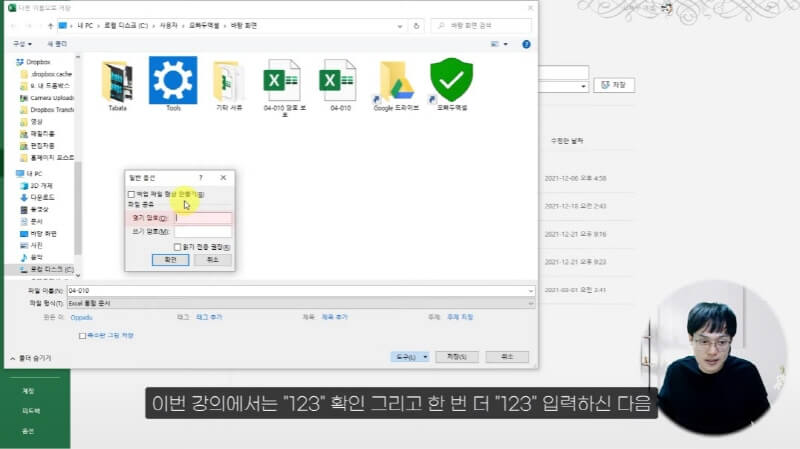The image size is (800, 449).
Task: Check the read-only recommended checkbox
Action: click(178, 247)
